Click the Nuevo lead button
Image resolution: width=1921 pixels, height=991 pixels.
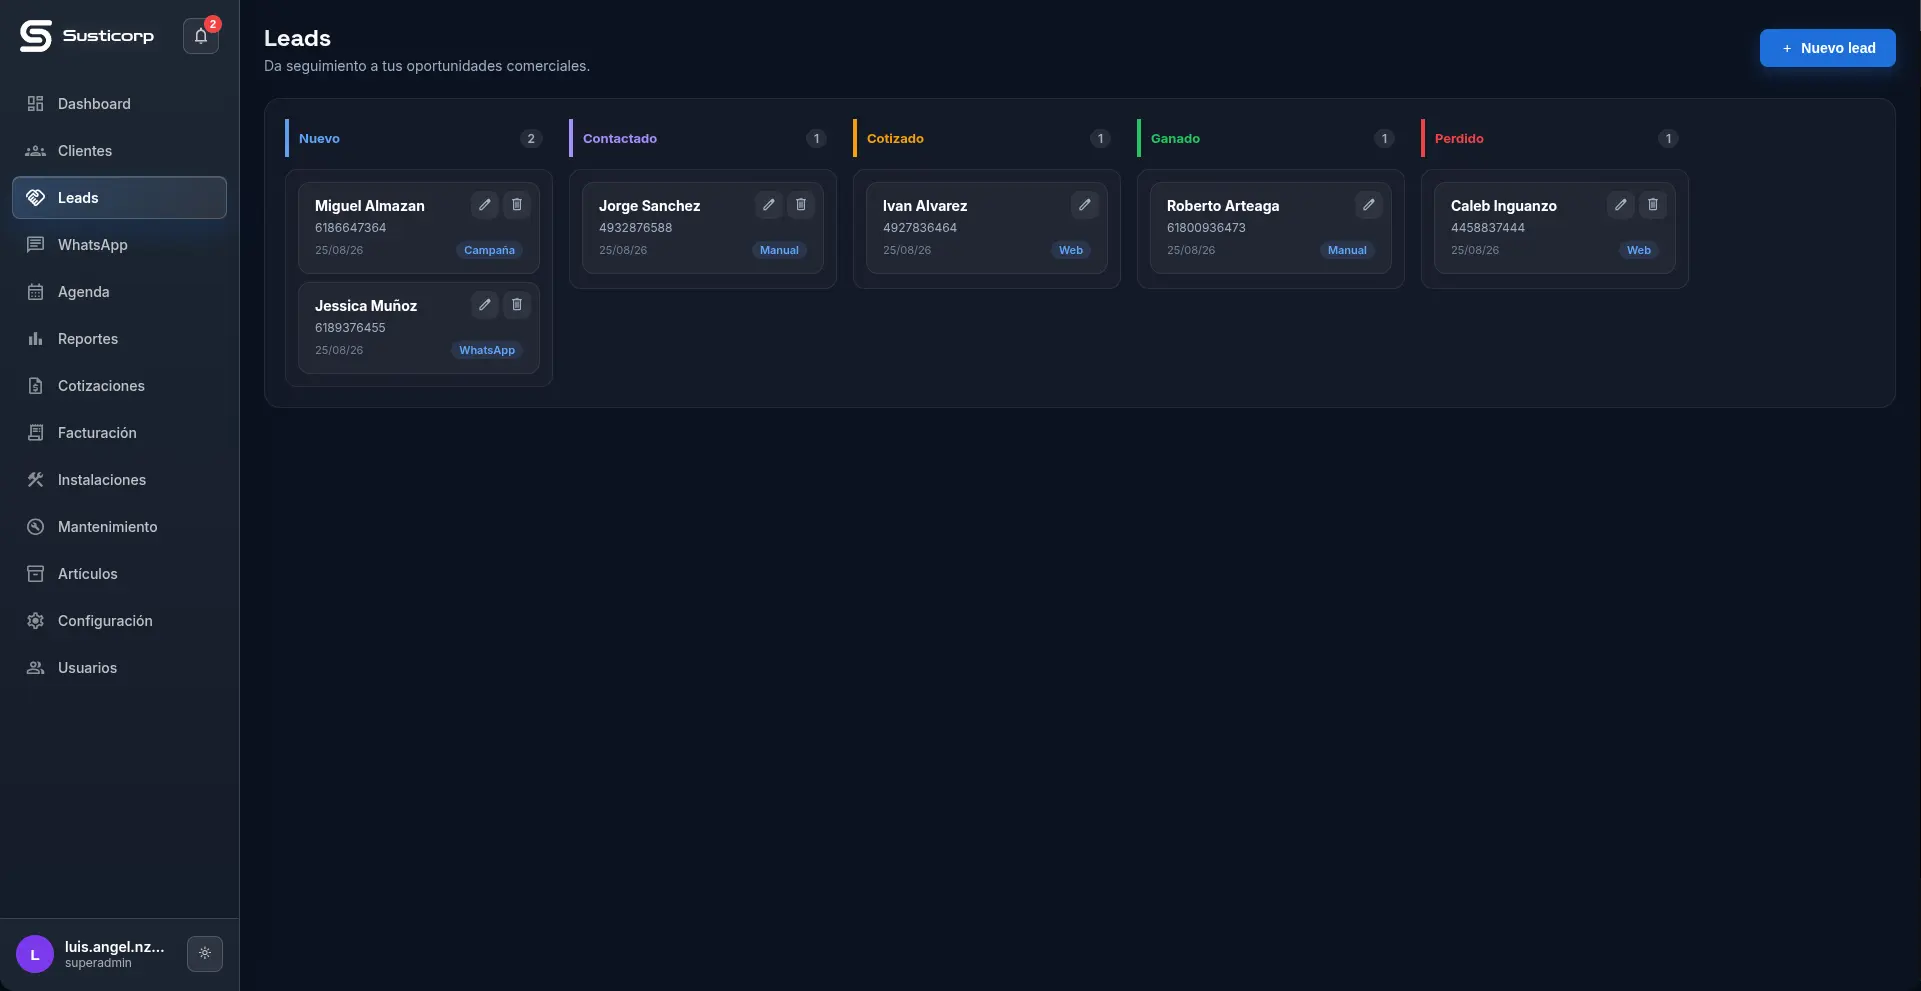coord(1827,48)
